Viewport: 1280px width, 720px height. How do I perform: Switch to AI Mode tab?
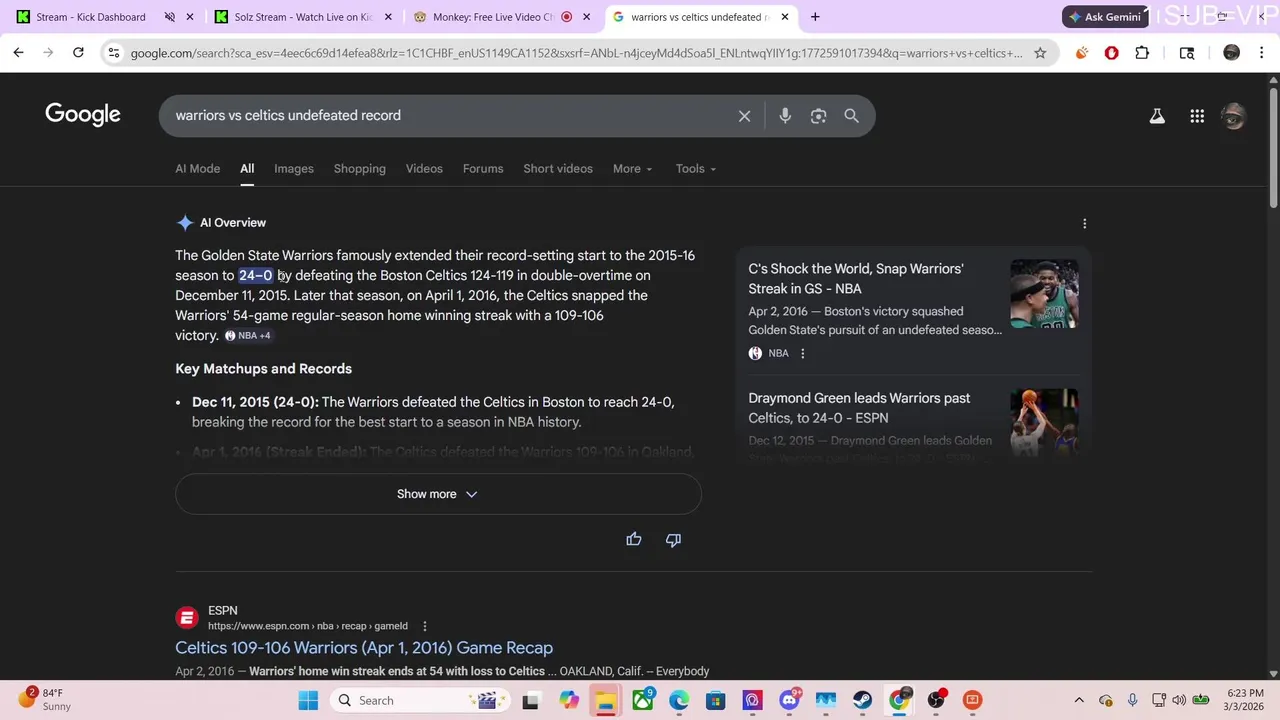tap(197, 169)
